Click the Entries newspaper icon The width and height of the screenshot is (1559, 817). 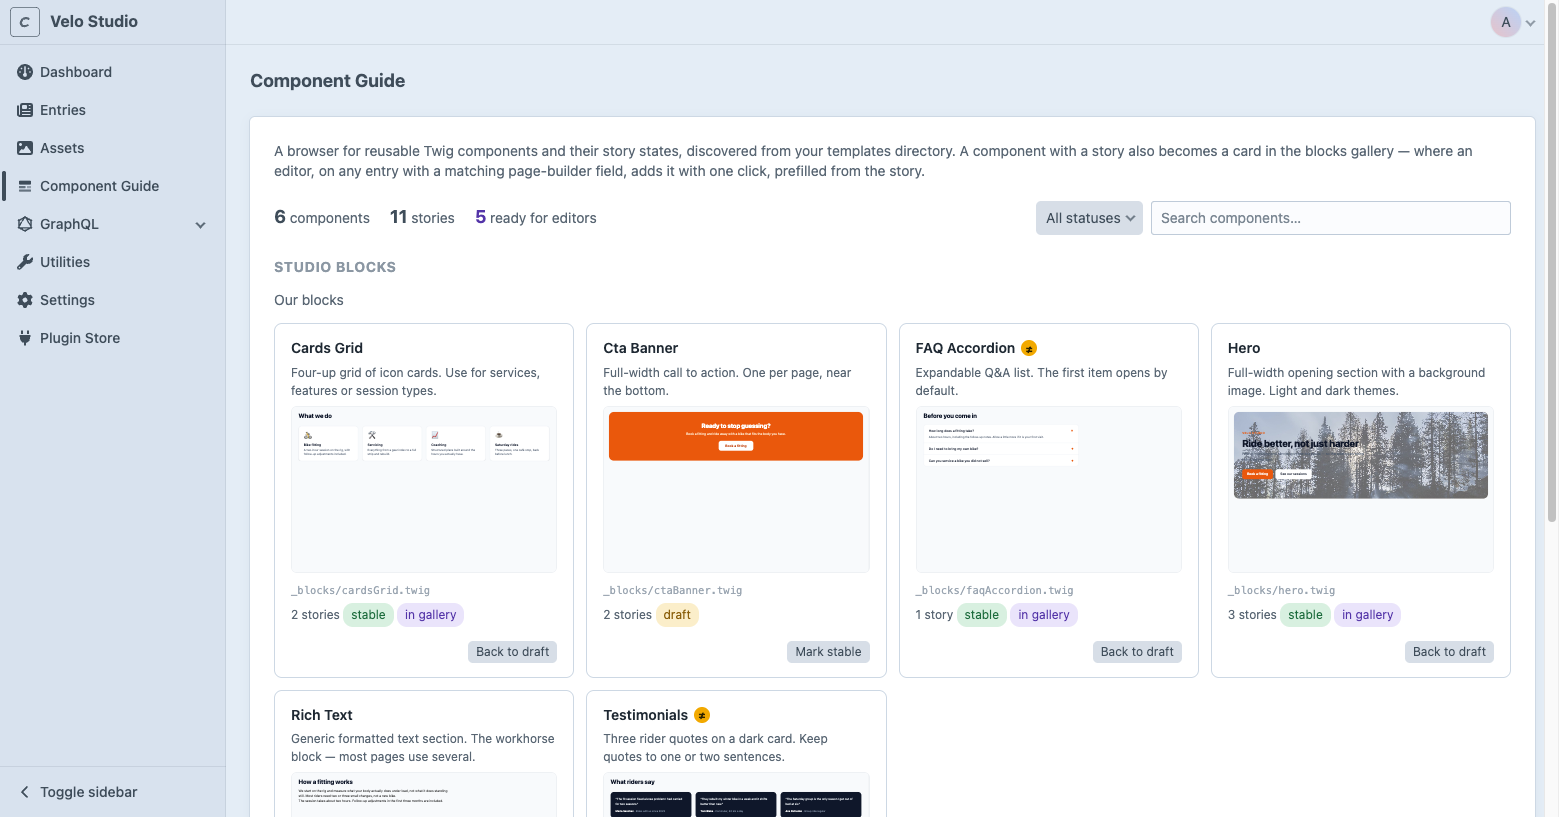(25, 110)
